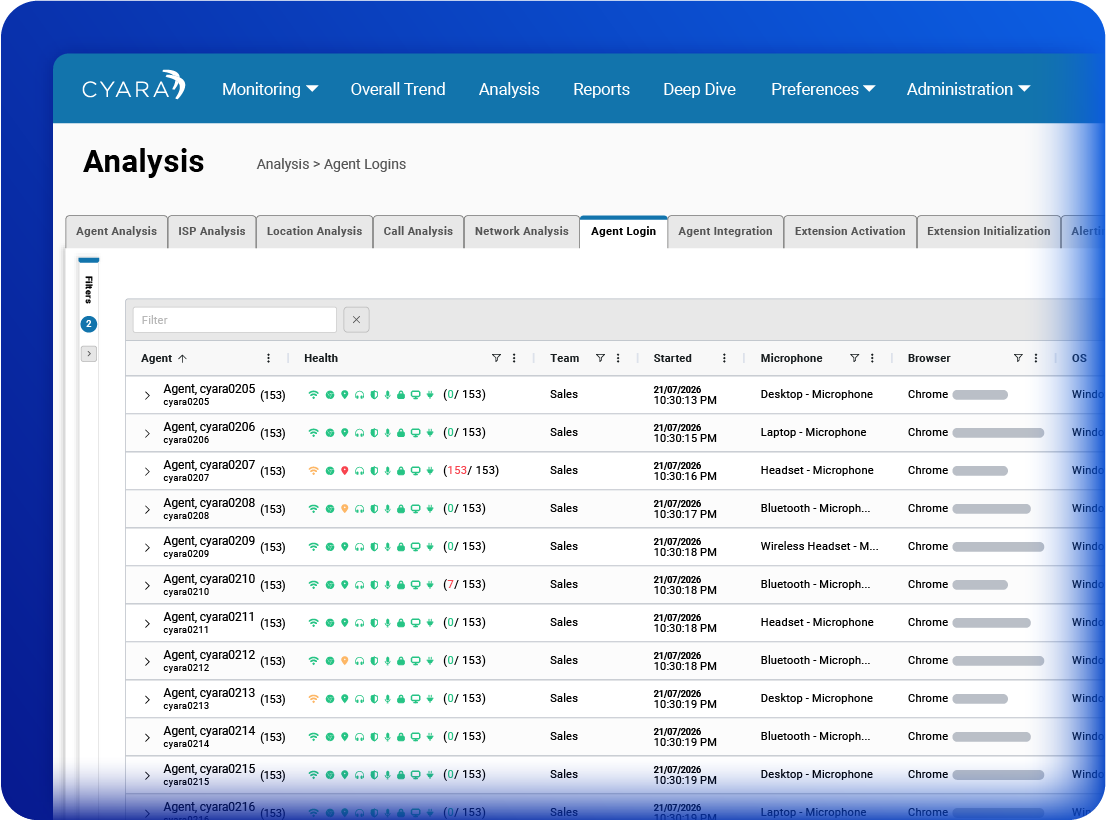Open the Deep Dive nav item

point(699,89)
